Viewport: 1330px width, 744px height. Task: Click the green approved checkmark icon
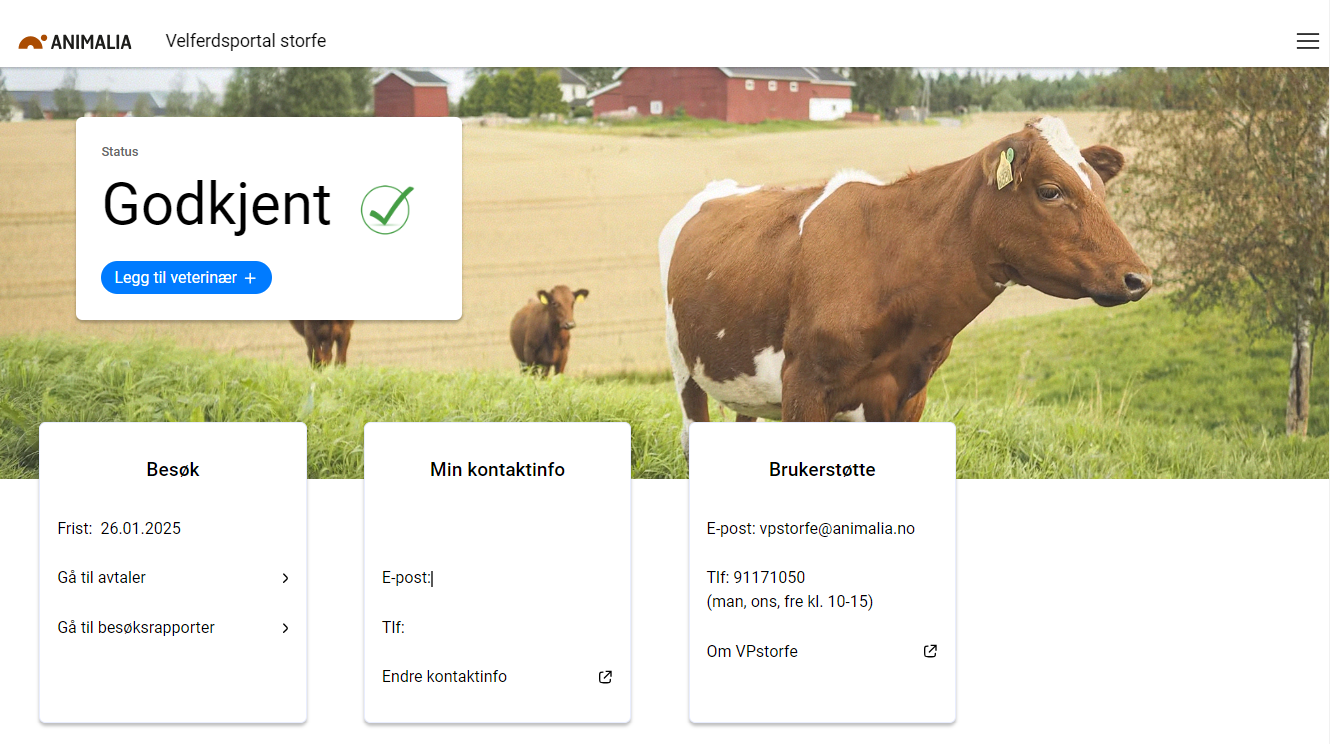click(x=387, y=209)
